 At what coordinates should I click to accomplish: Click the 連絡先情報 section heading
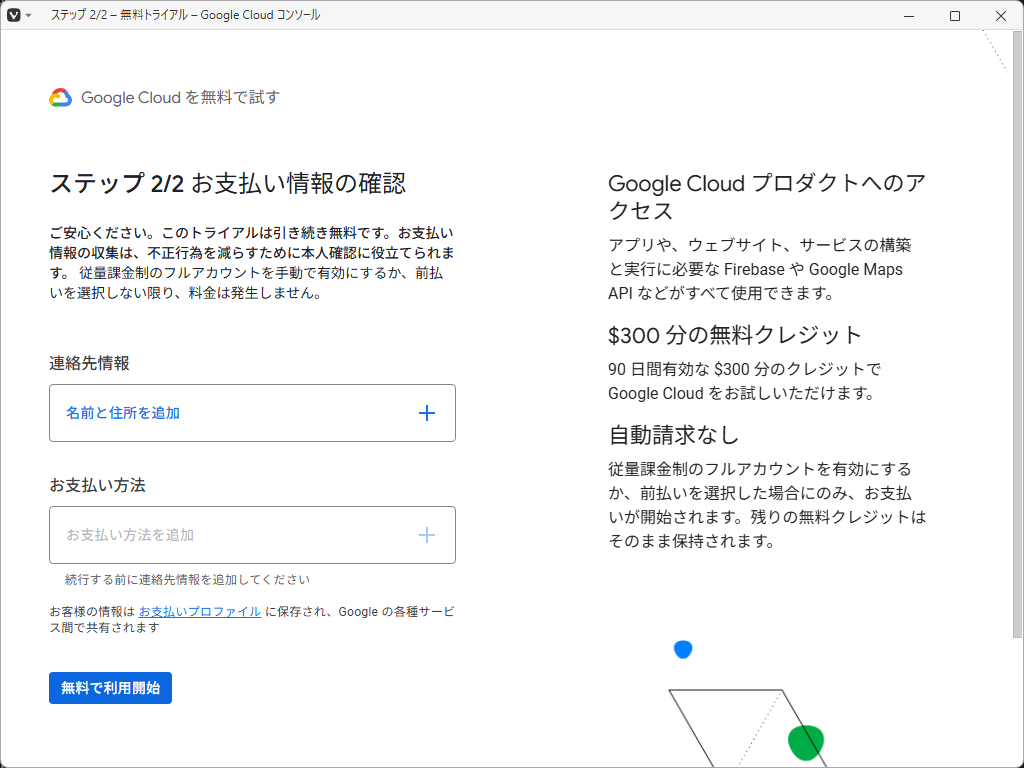[x=88, y=363]
